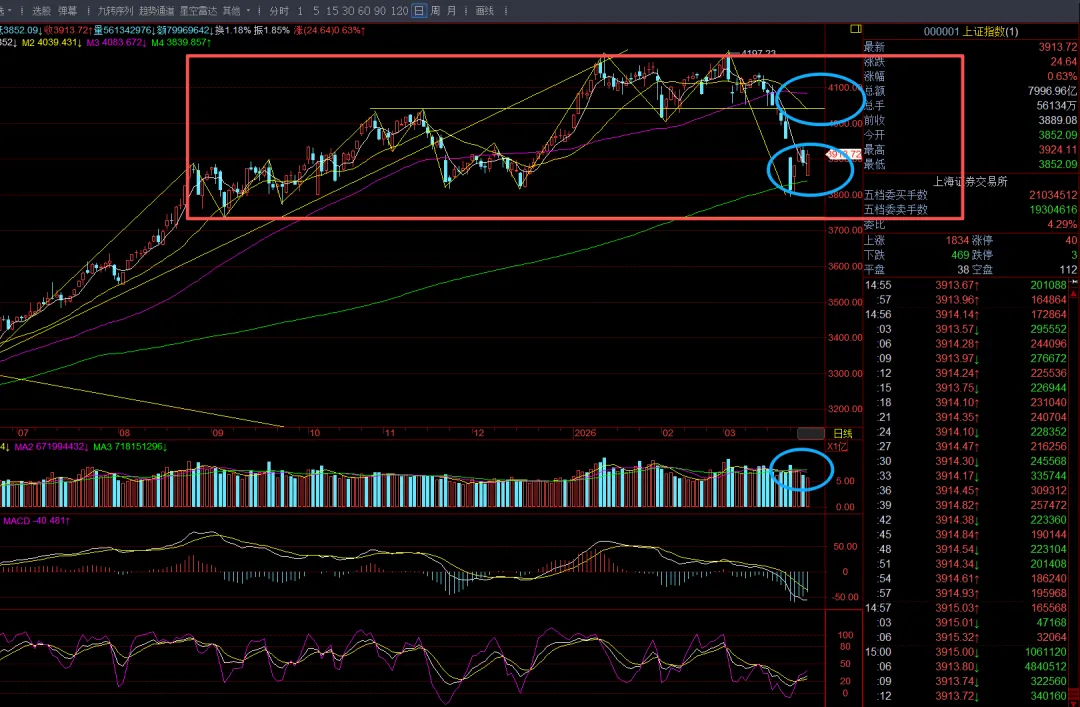Click the M4 3839.857 moving average label
Screen dimensions: 1080x707
pos(181,43)
